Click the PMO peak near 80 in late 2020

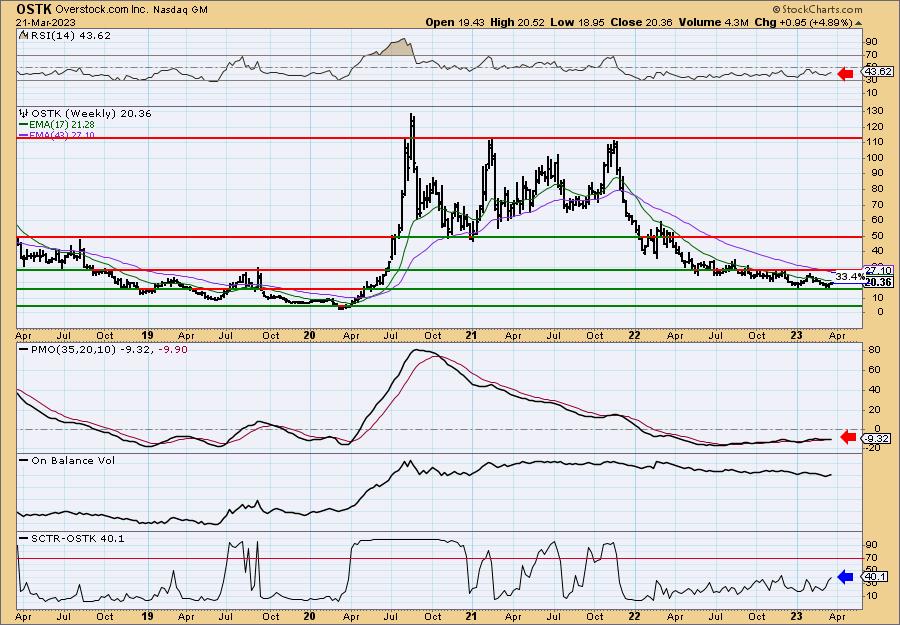(417, 351)
